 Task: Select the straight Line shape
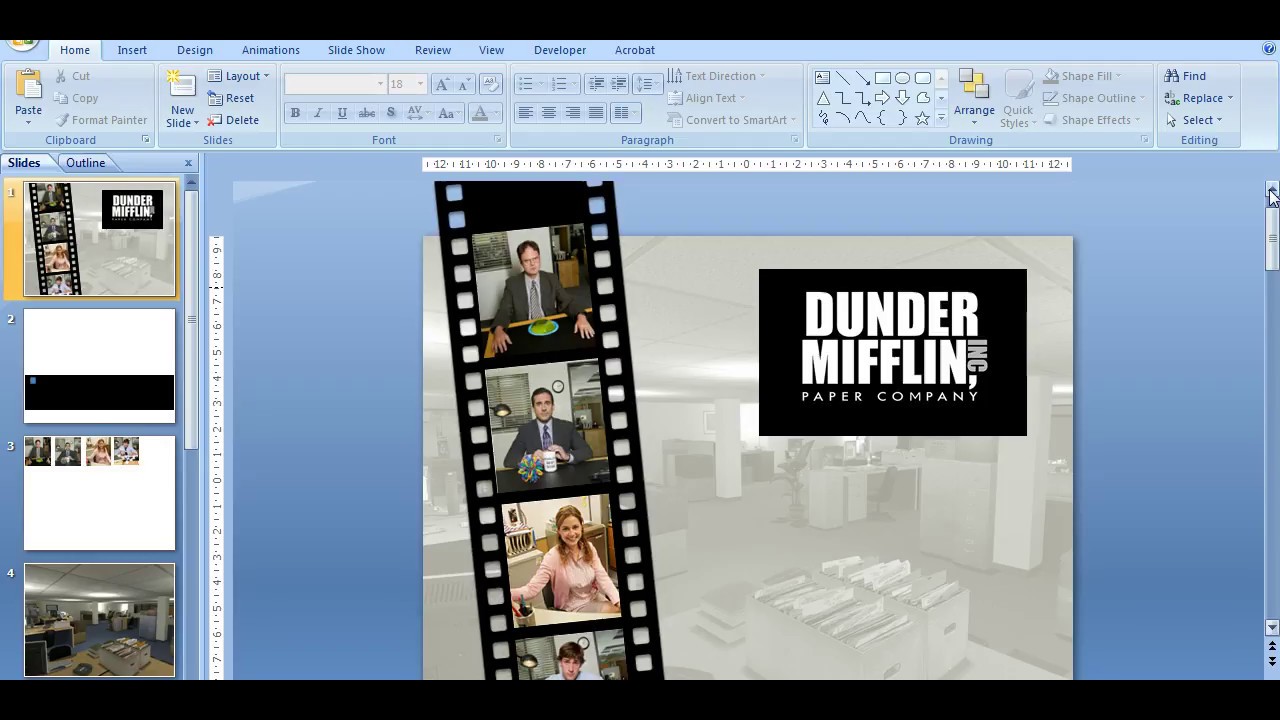(x=843, y=77)
